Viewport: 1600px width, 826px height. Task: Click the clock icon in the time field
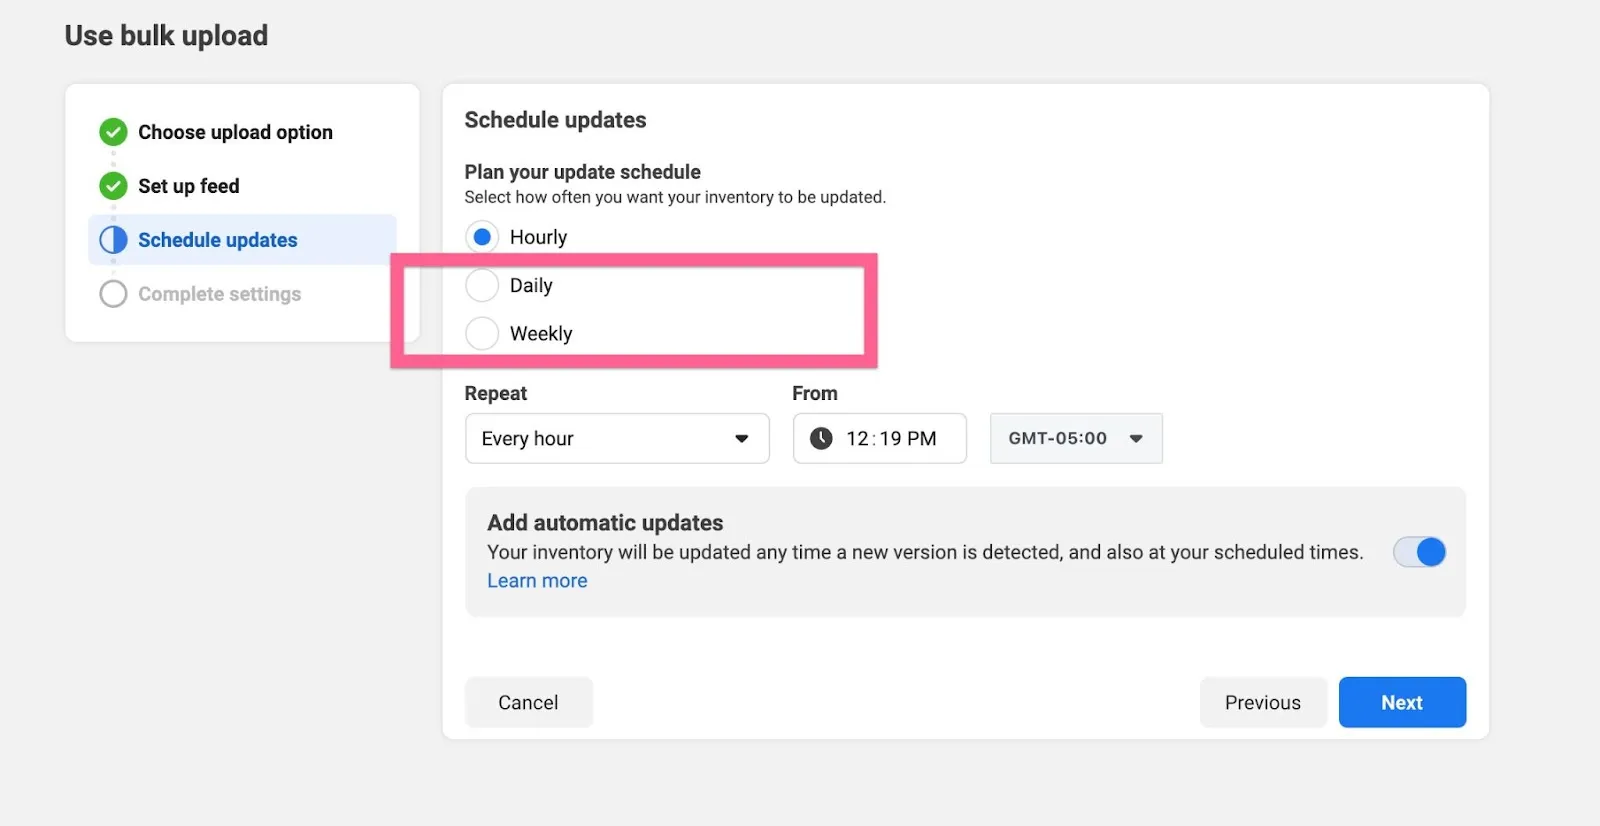click(x=821, y=438)
